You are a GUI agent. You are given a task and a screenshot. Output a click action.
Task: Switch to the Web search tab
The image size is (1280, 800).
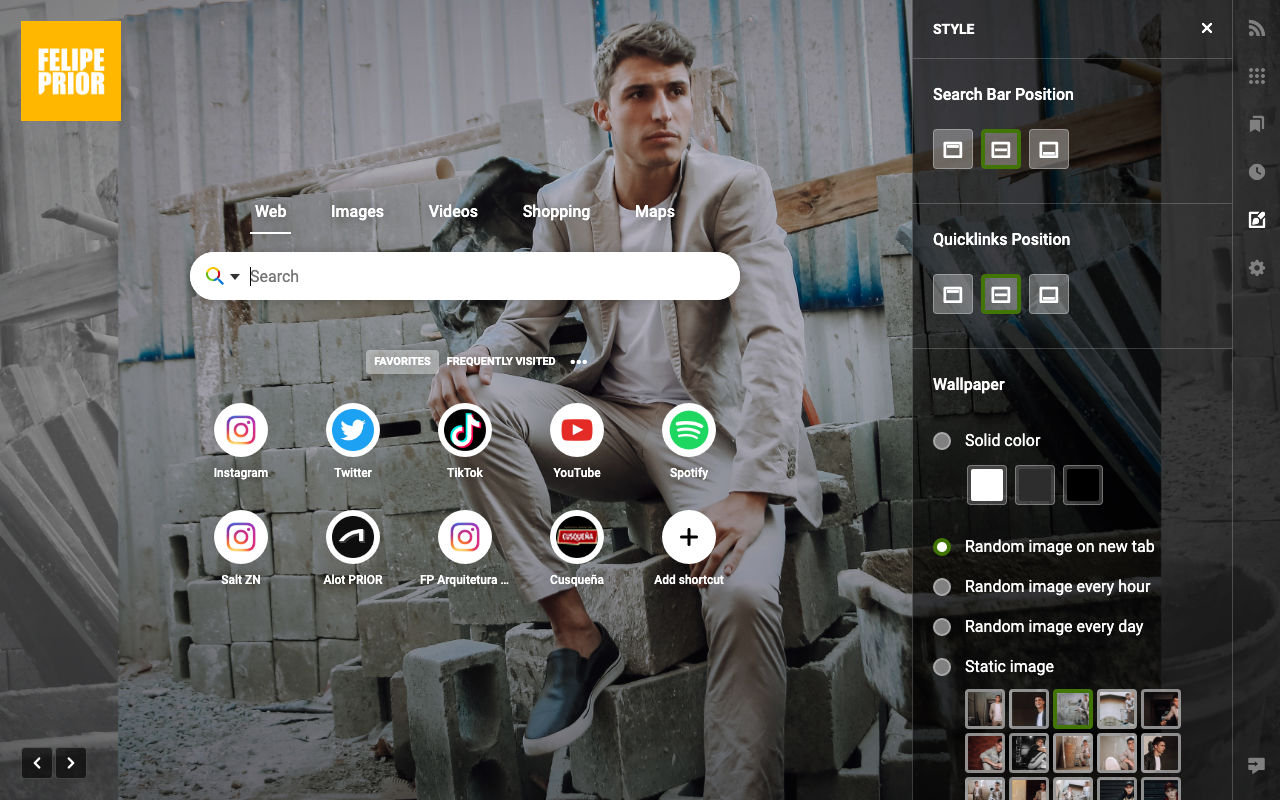[x=270, y=211]
